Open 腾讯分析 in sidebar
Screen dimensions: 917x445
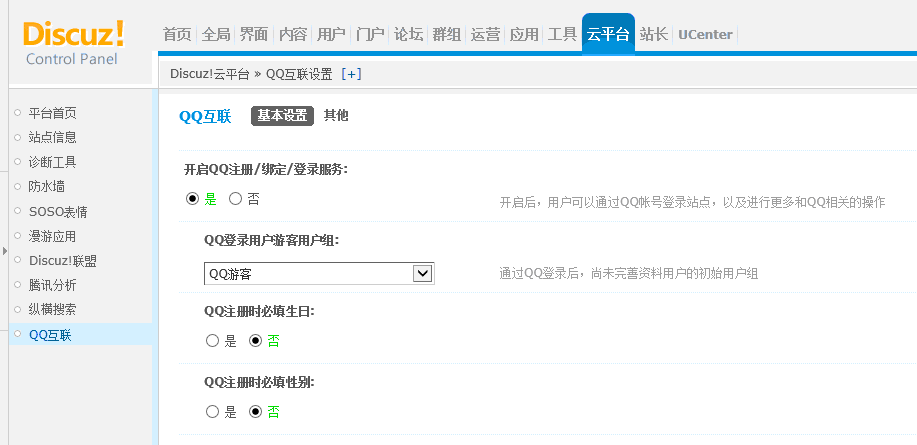click(x=53, y=285)
